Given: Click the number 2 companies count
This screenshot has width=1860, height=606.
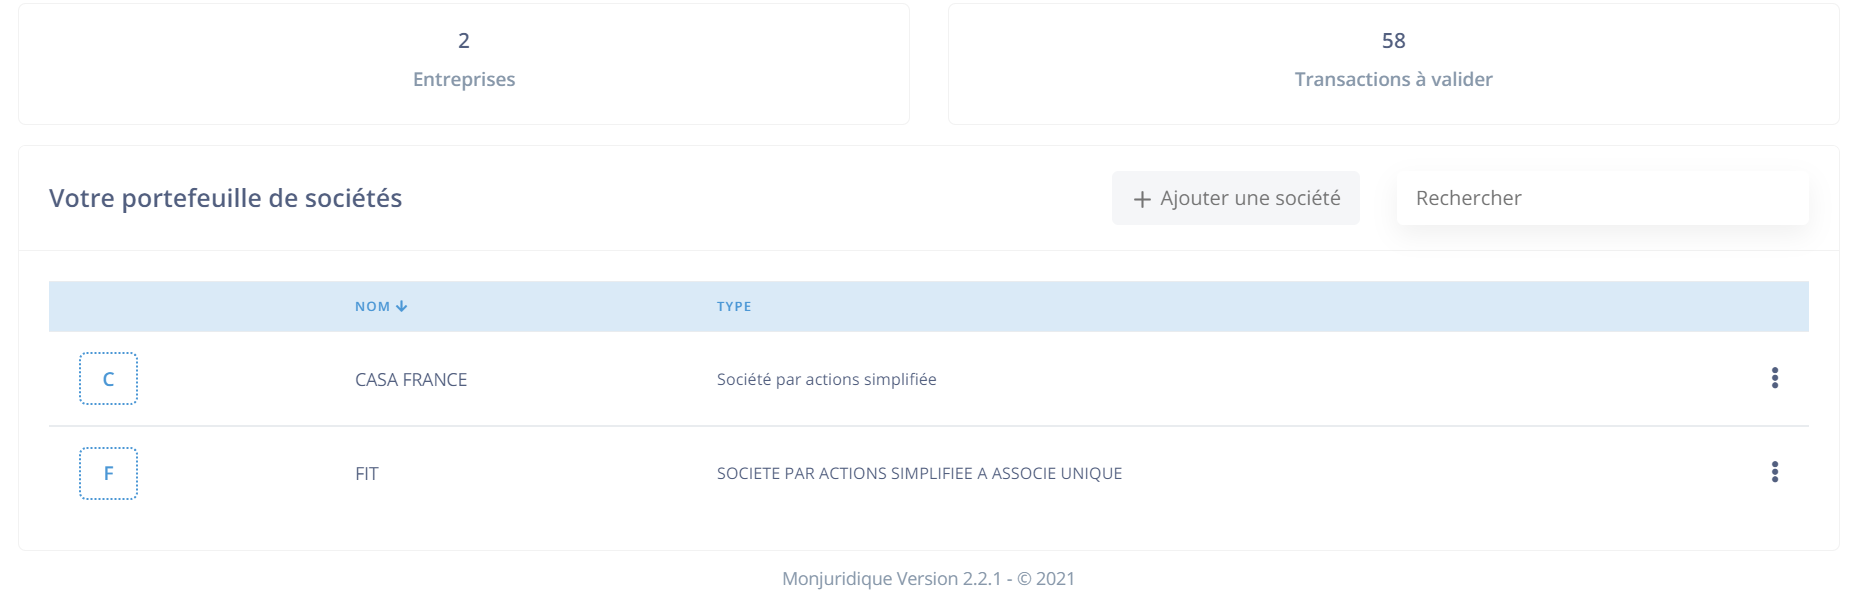Looking at the screenshot, I should 464,41.
